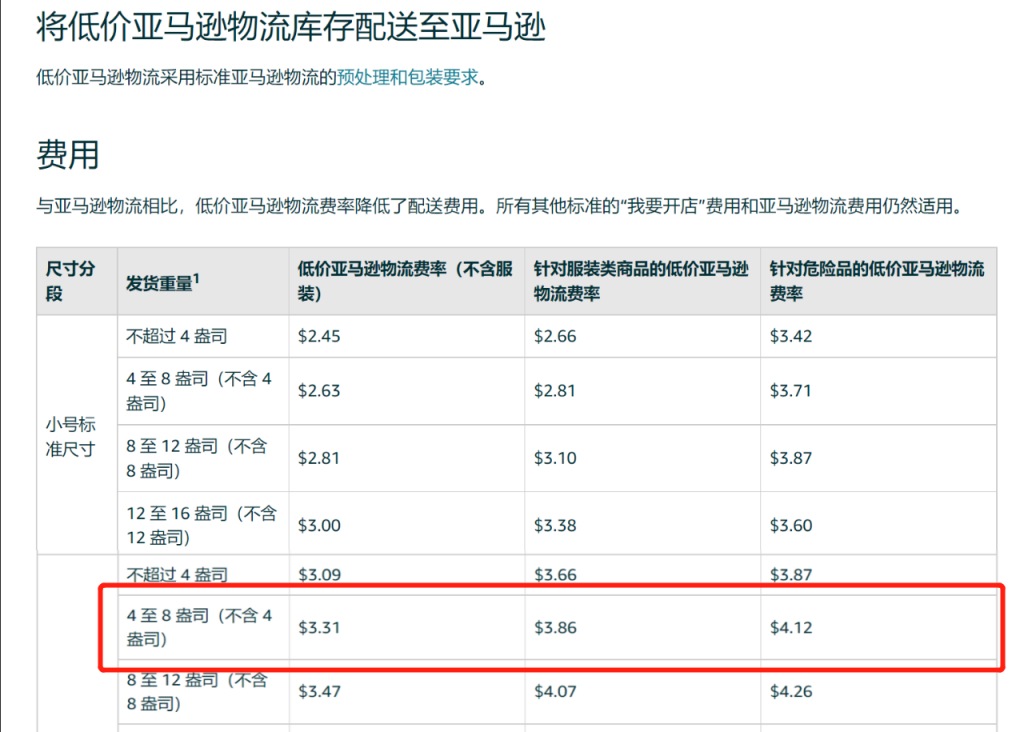The width and height of the screenshot is (1012, 732).
Task: Click the $3.42 price cell
Action: coord(878,336)
